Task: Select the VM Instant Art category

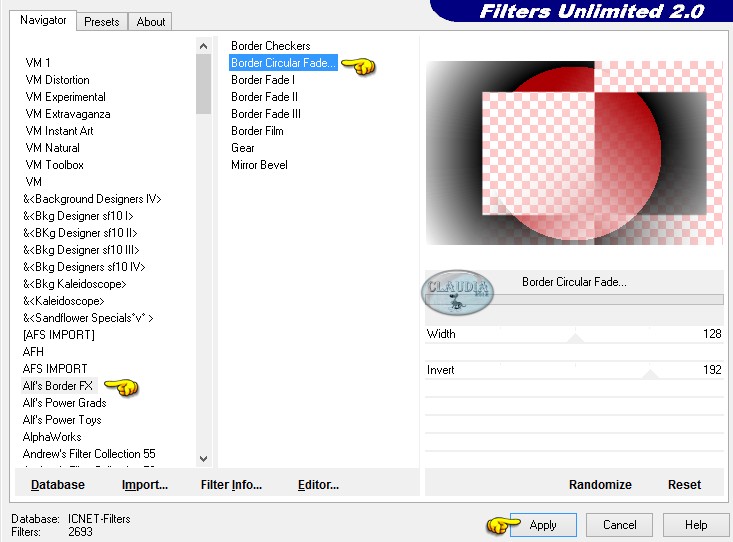Action: click(x=59, y=131)
